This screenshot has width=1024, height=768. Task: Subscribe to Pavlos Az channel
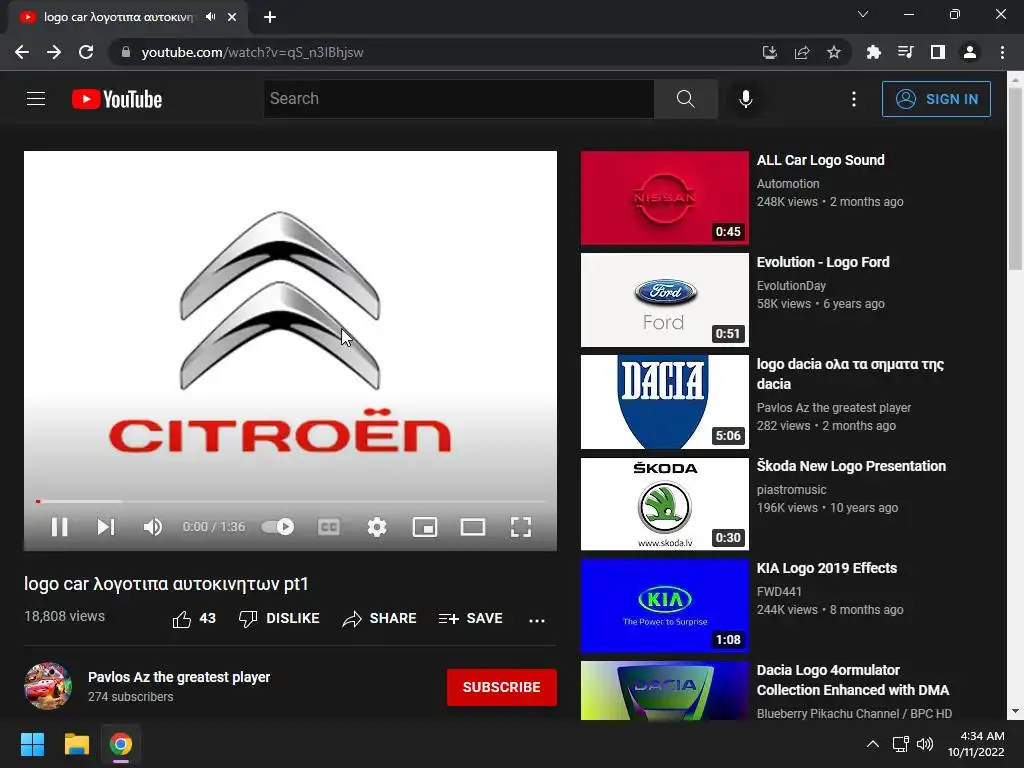(502, 687)
